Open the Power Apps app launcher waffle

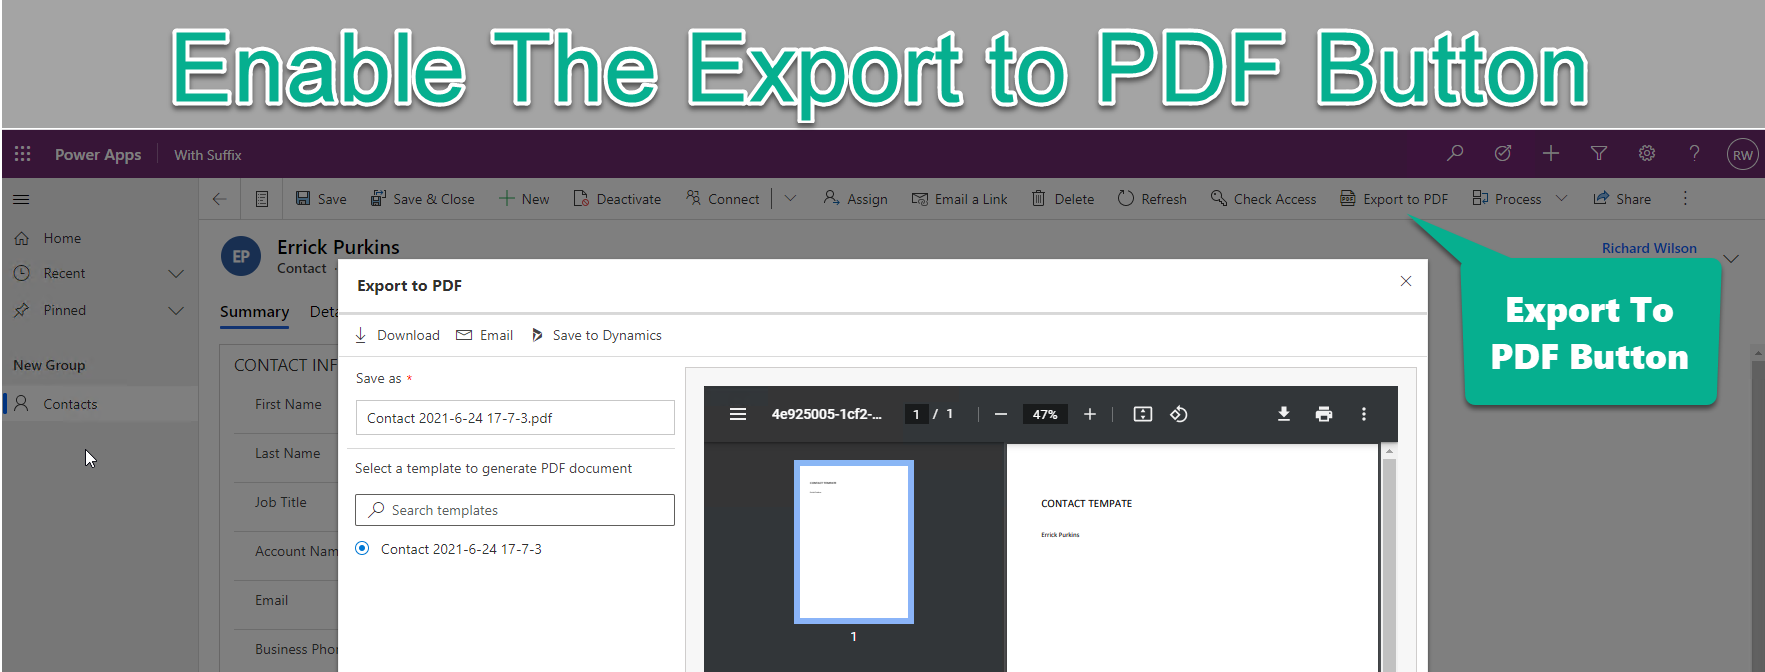[x=22, y=154]
